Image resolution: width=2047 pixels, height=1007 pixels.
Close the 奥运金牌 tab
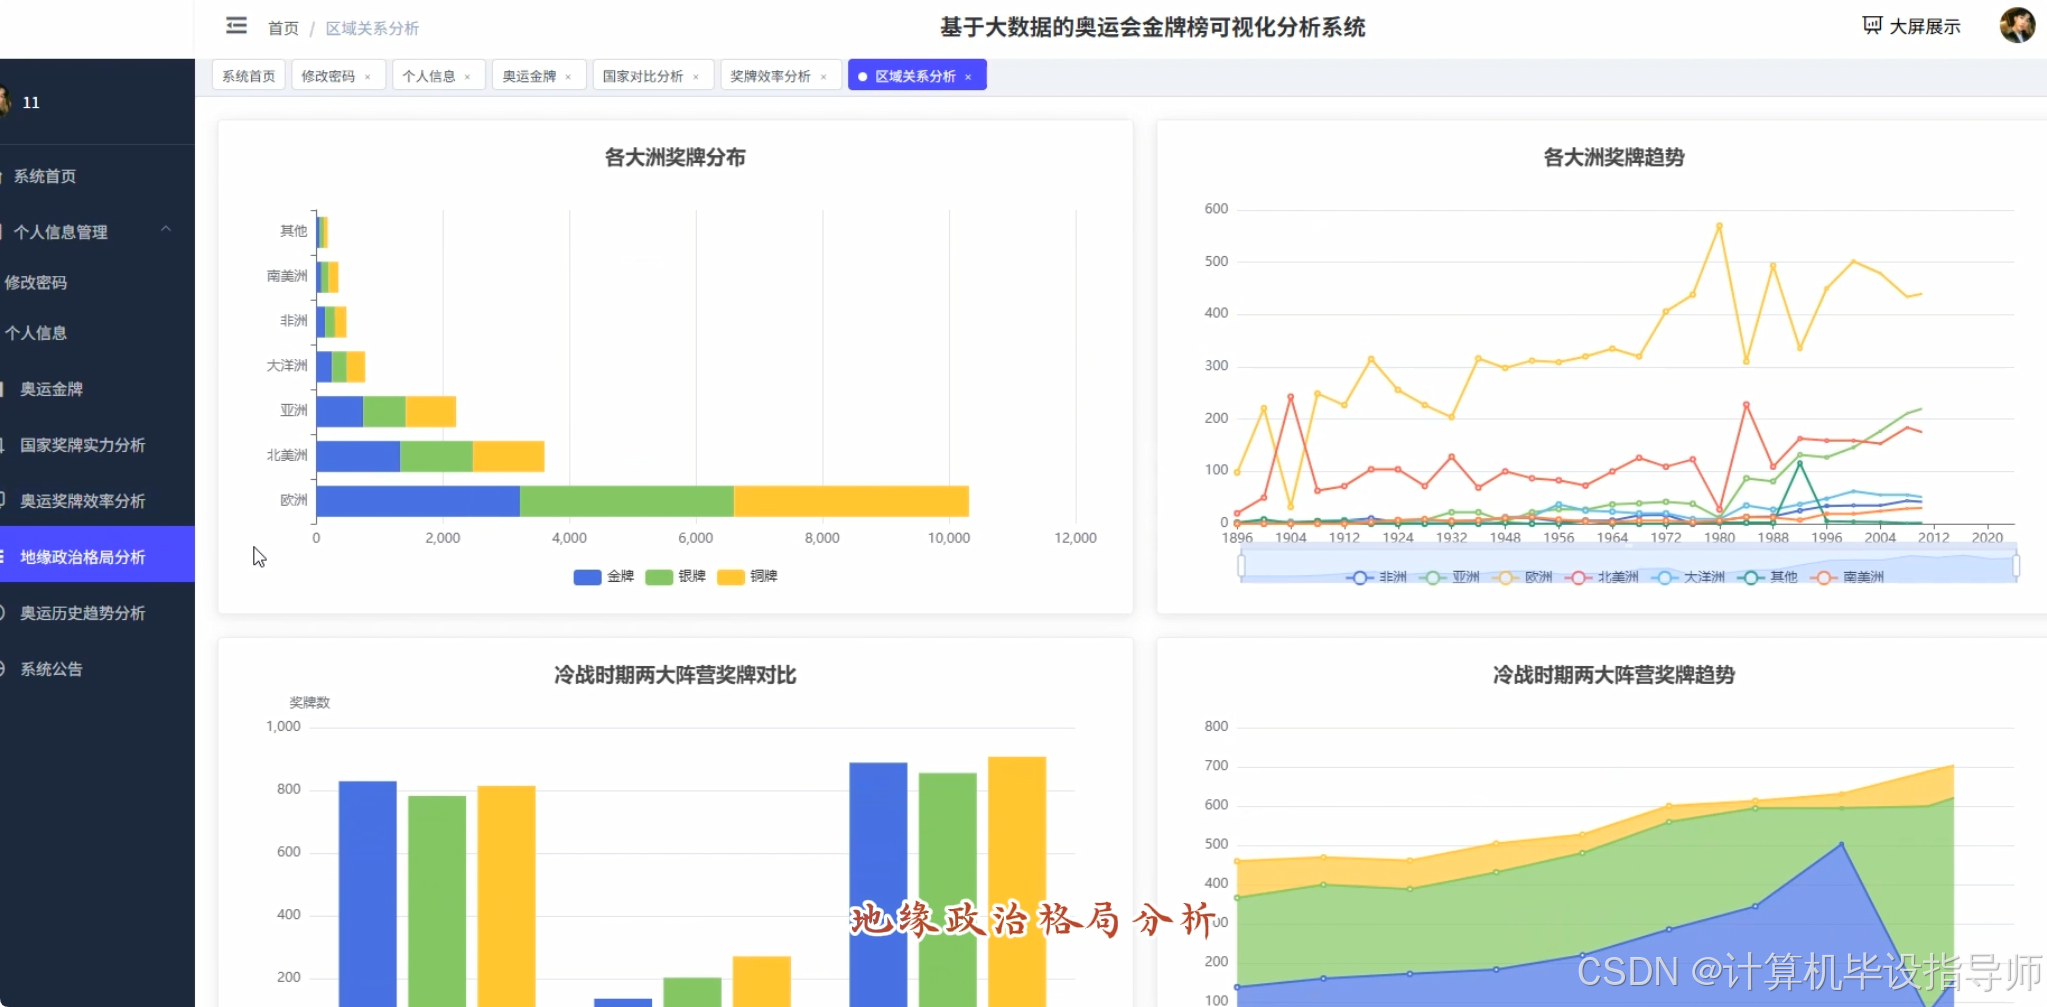click(568, 77)
